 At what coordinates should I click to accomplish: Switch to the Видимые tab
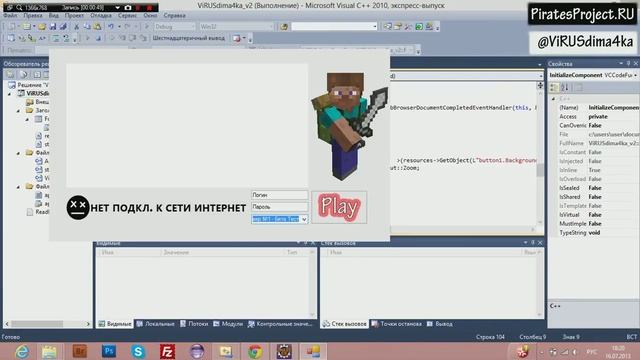click(115, 324)
